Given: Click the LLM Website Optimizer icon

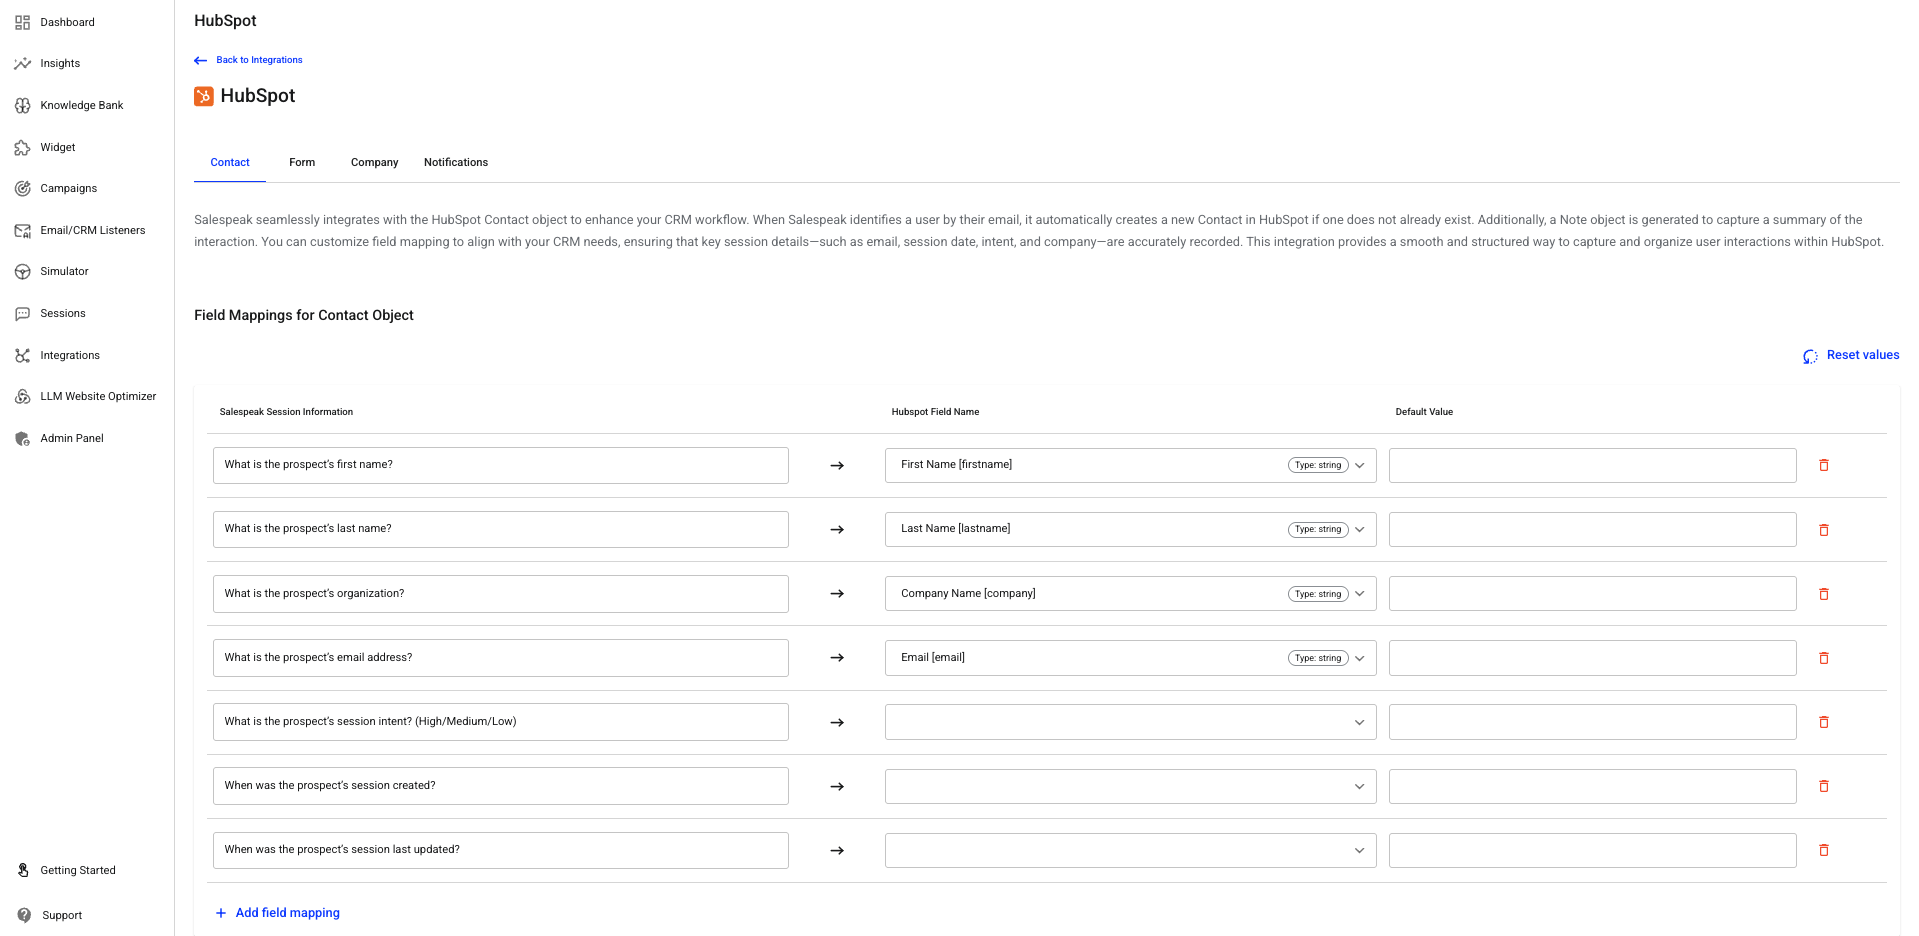Looking at the screenshot, I should pos(22,397).
